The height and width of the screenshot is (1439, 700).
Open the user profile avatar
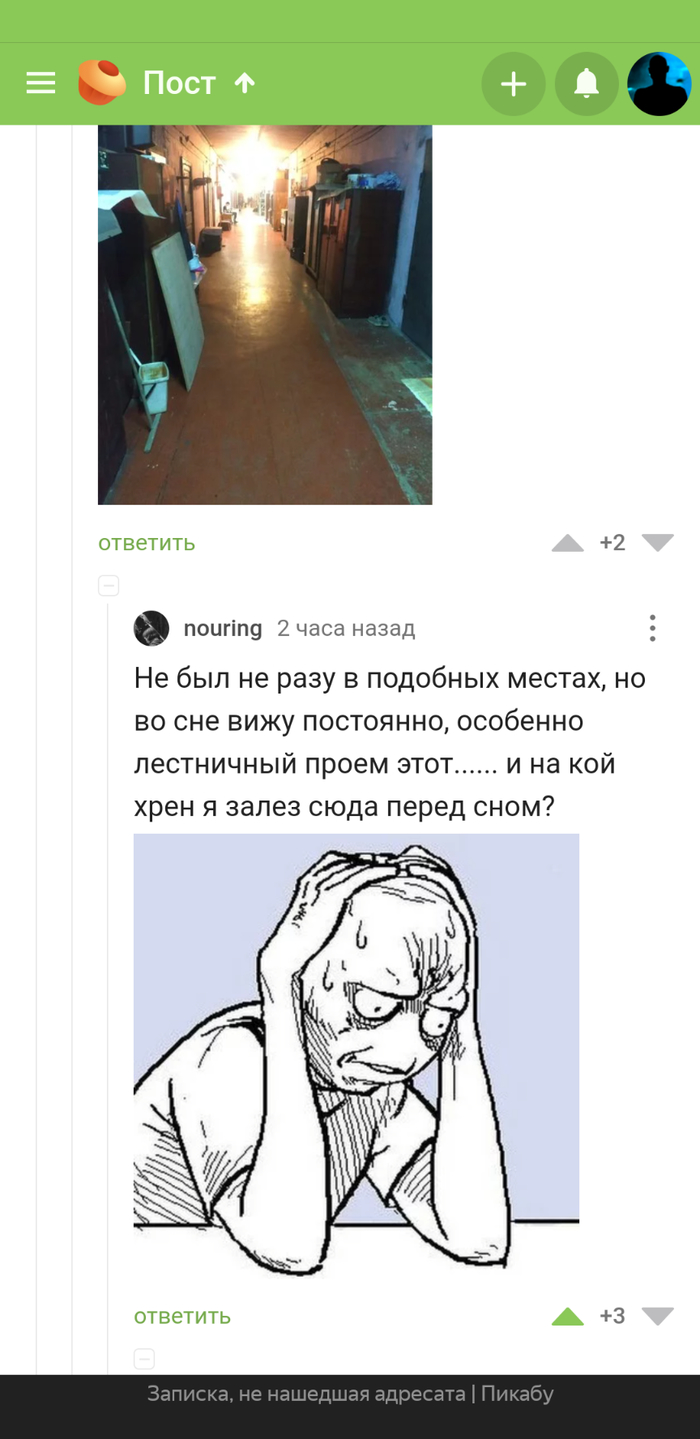[x=659, y=84]
